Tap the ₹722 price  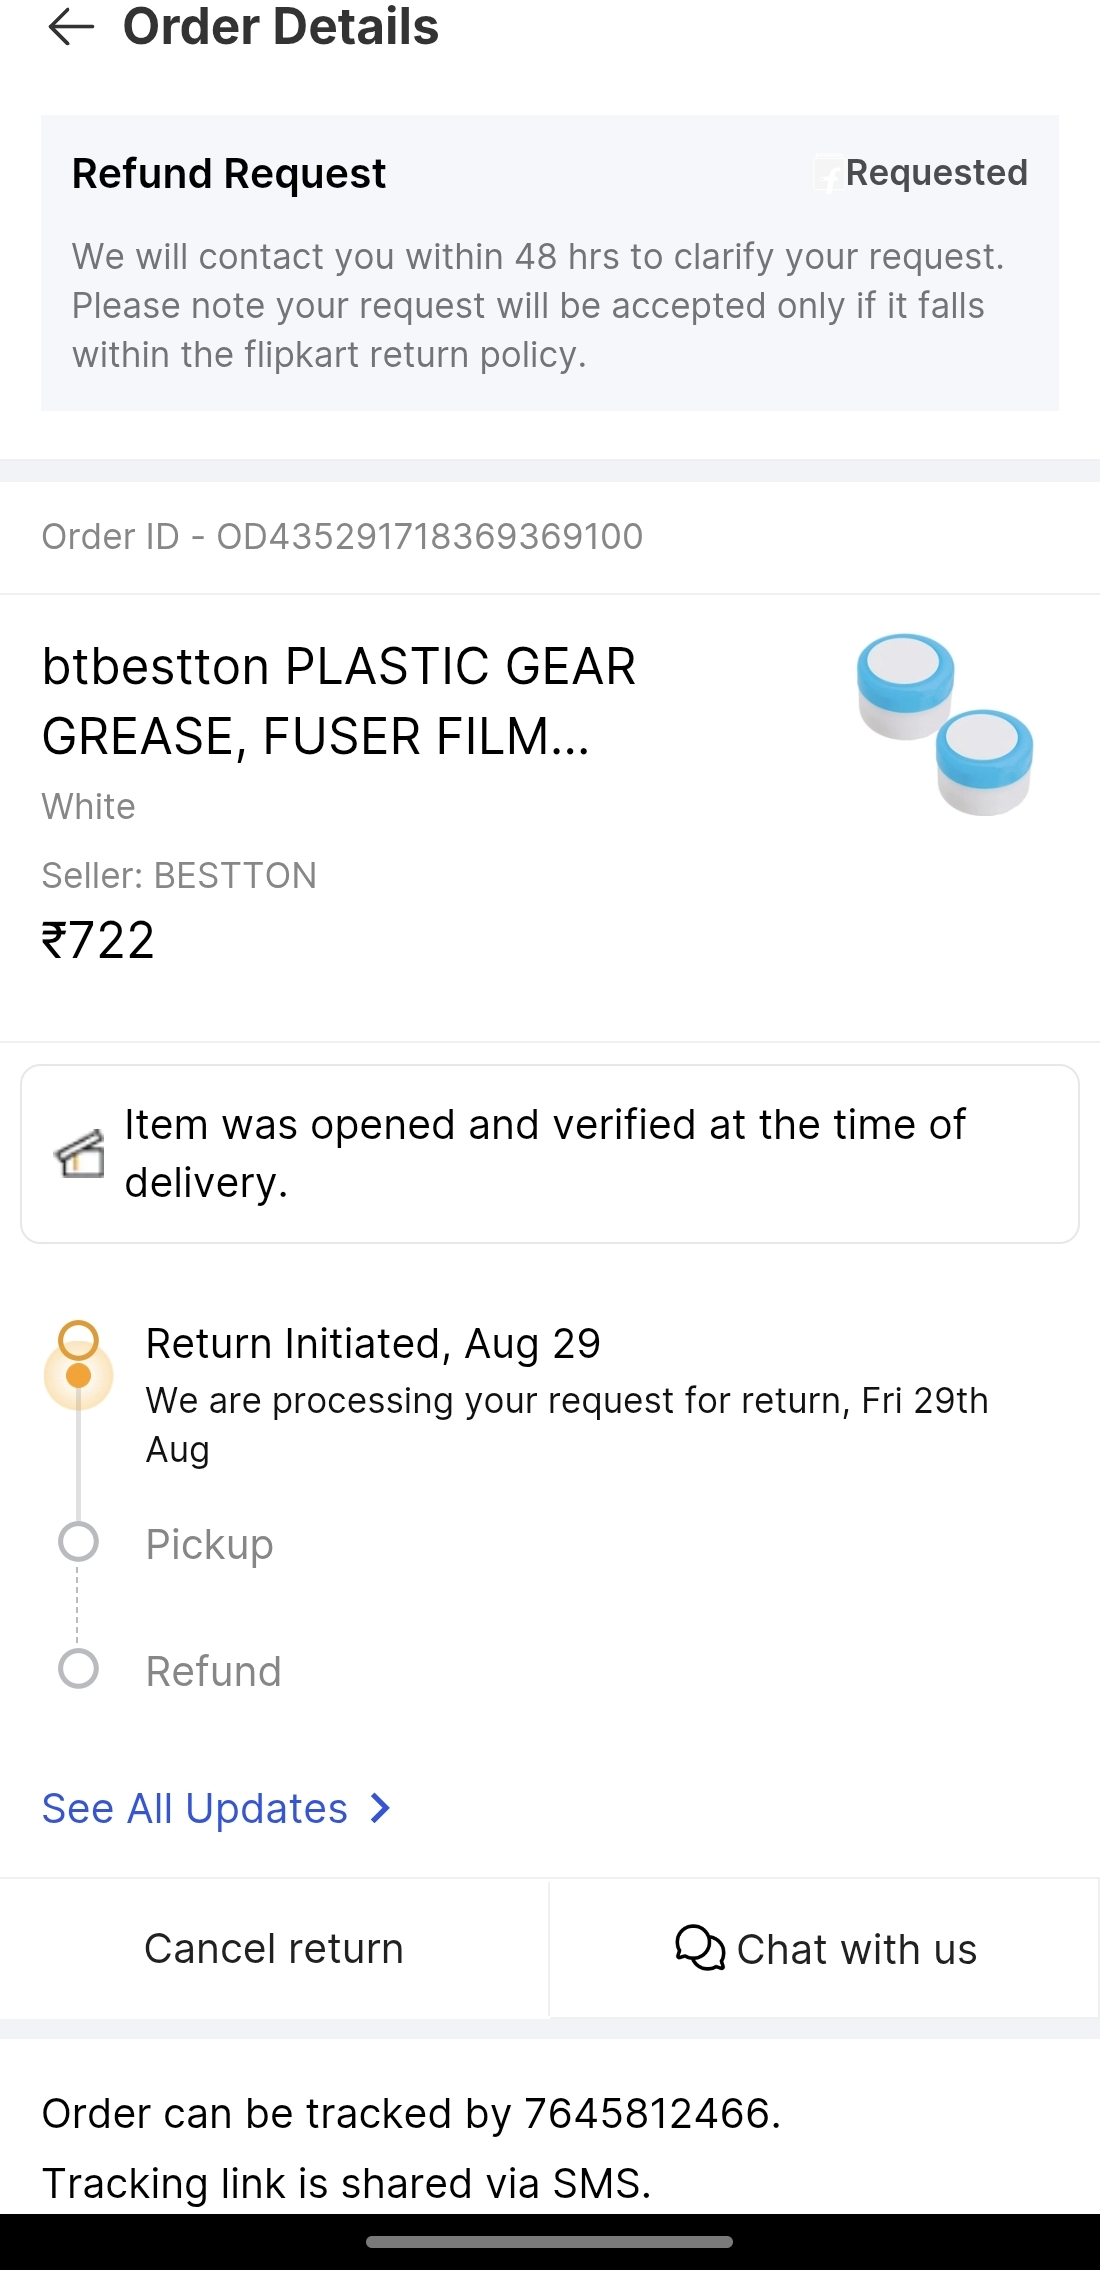[x=98, y=940]
